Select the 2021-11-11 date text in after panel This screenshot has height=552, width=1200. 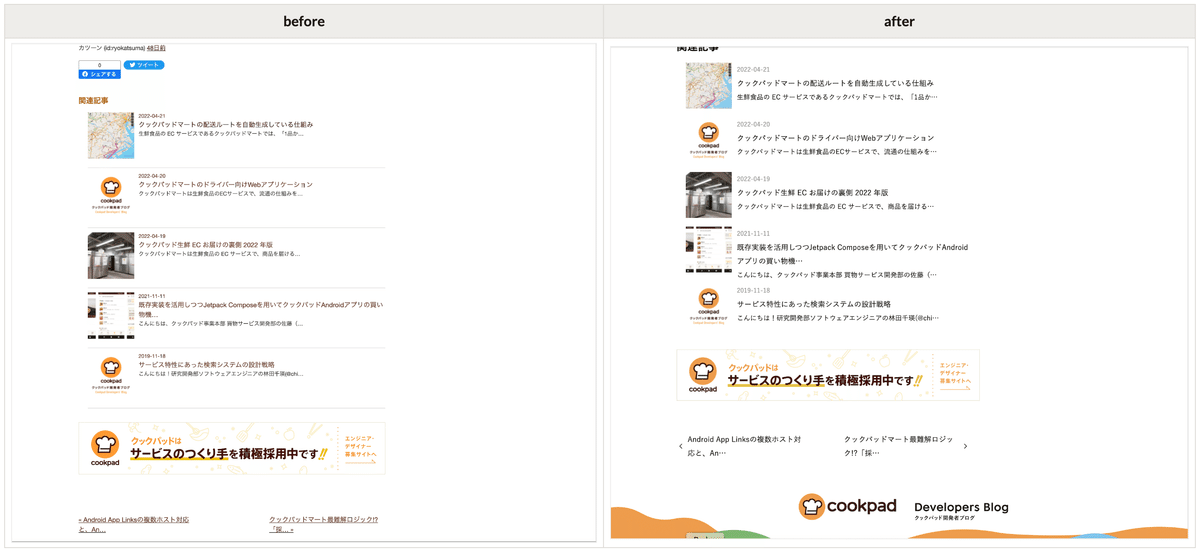(x=753, y=233)
